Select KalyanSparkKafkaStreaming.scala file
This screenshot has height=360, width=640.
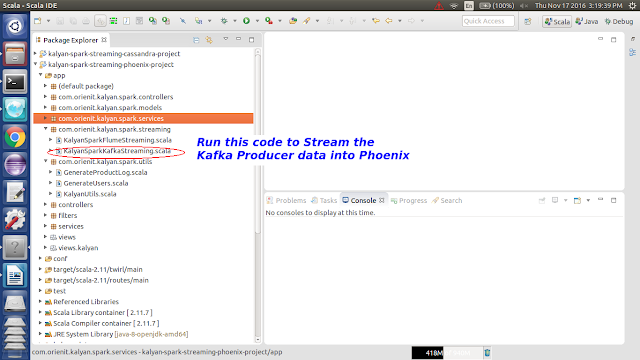coord(117,151)
